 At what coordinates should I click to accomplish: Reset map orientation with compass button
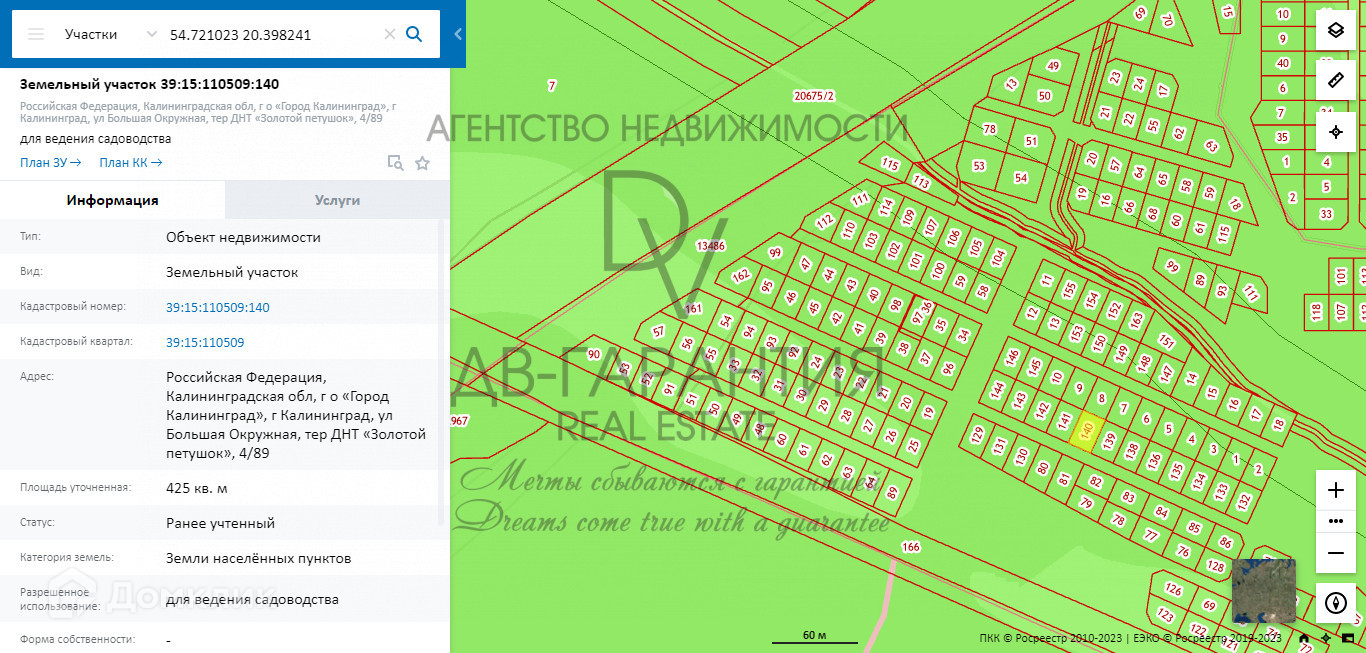click(1335, 603)
